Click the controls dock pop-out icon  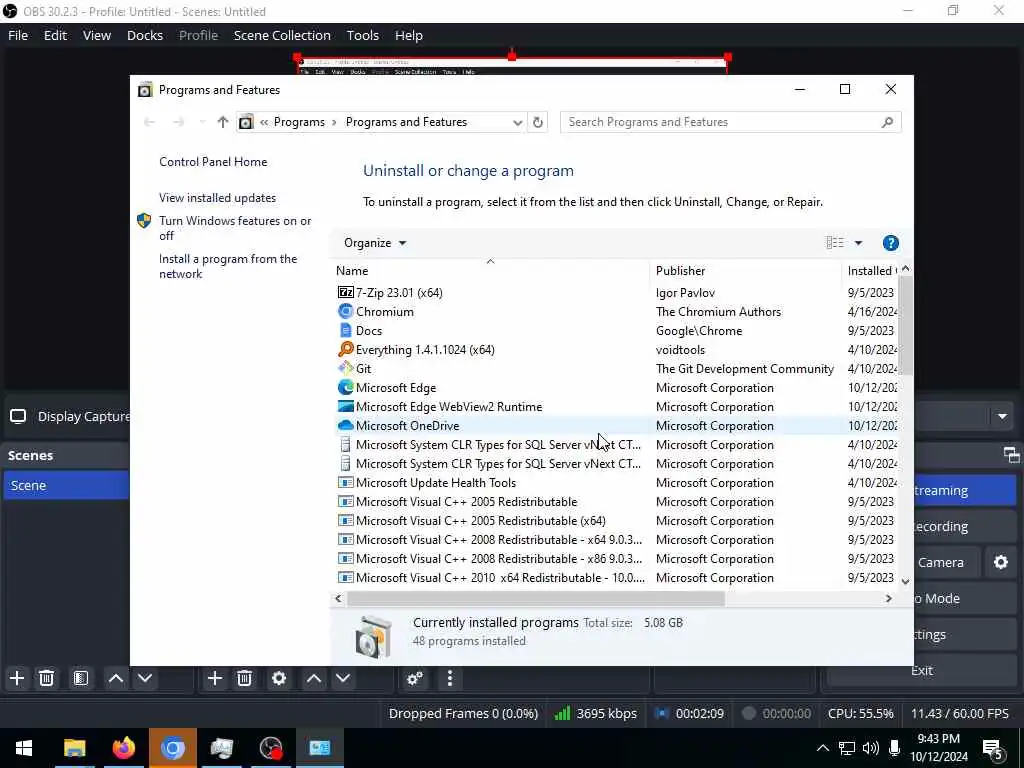tap(1012, 455)
